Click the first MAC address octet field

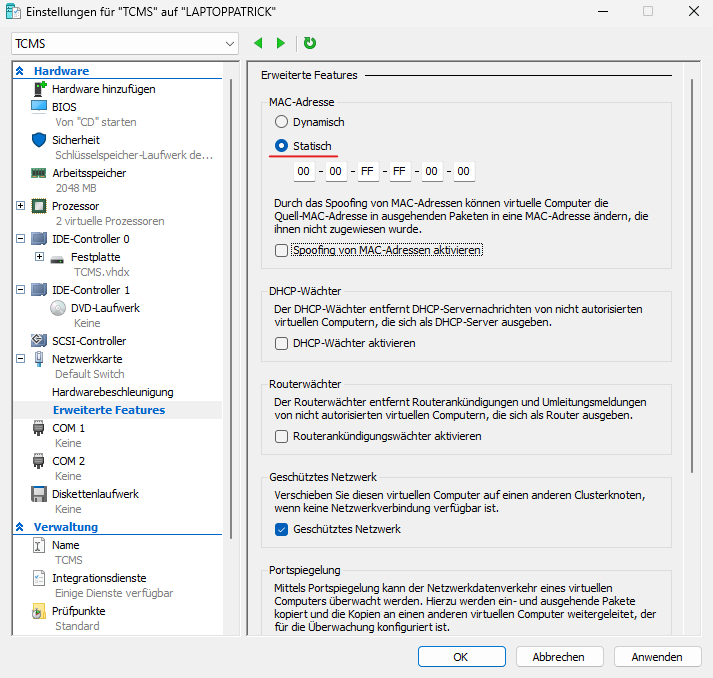(x=303, y=171)
